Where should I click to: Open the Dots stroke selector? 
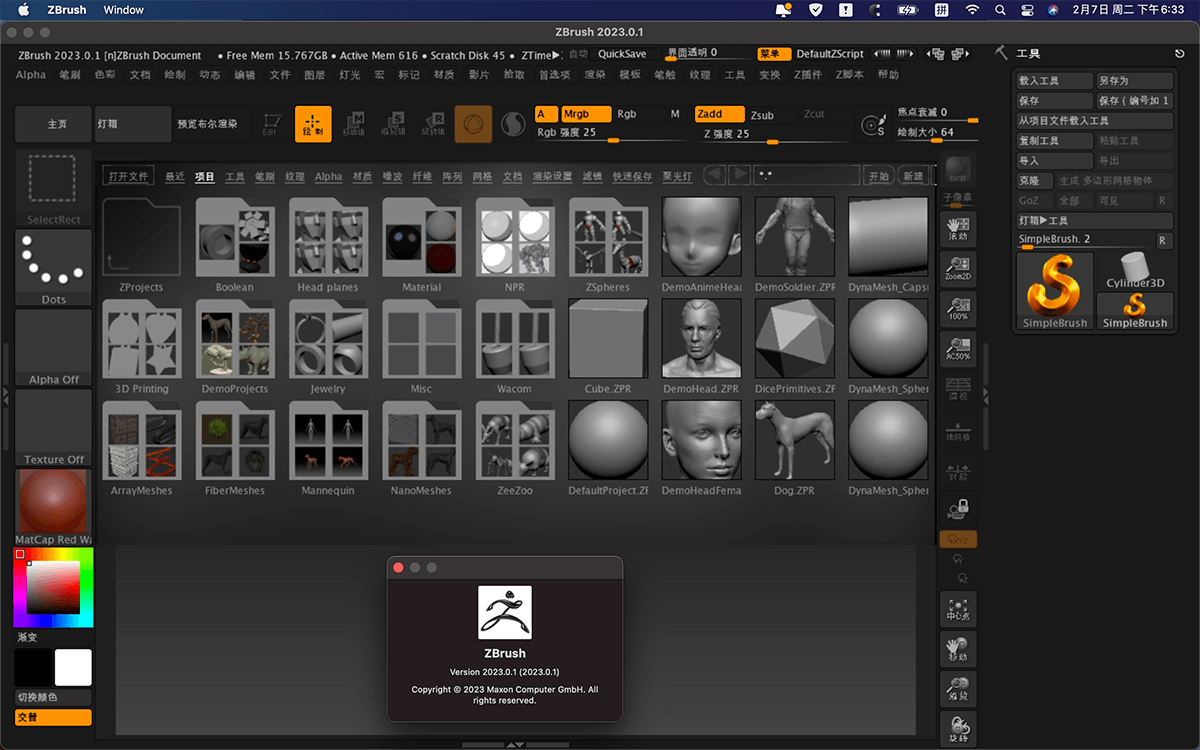tap(54, 267)
